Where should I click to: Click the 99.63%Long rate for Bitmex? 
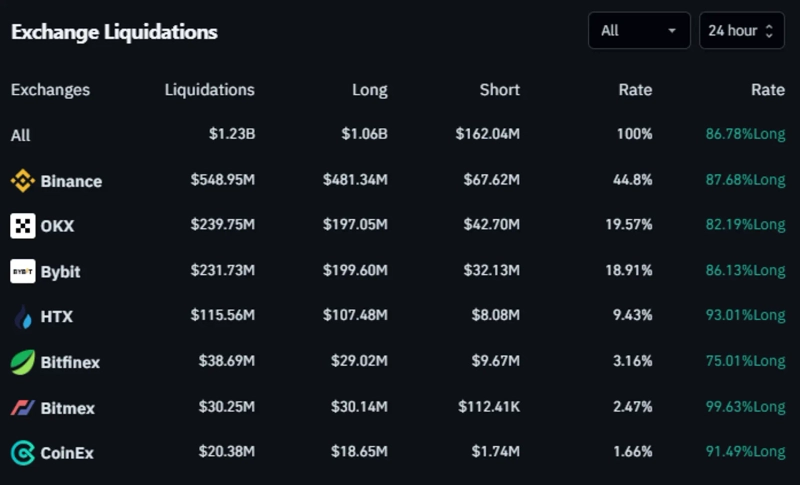click(745, 408)
